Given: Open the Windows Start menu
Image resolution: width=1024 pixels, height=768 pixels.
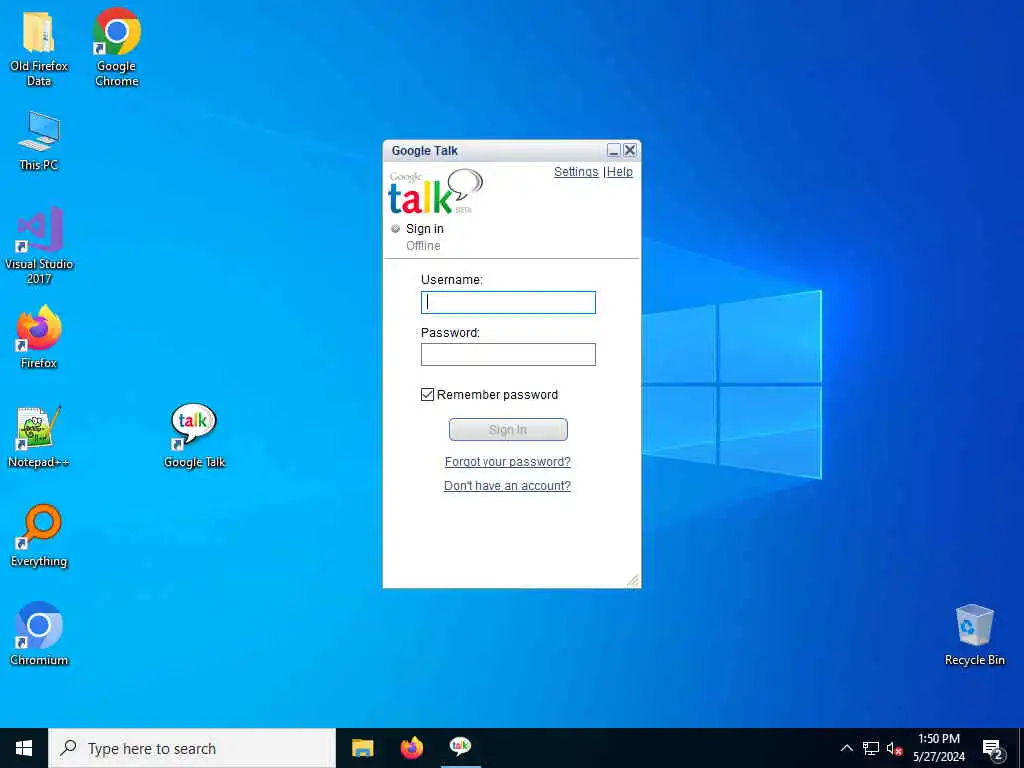Looking at the screenshot, I should (x=24, y=748).
